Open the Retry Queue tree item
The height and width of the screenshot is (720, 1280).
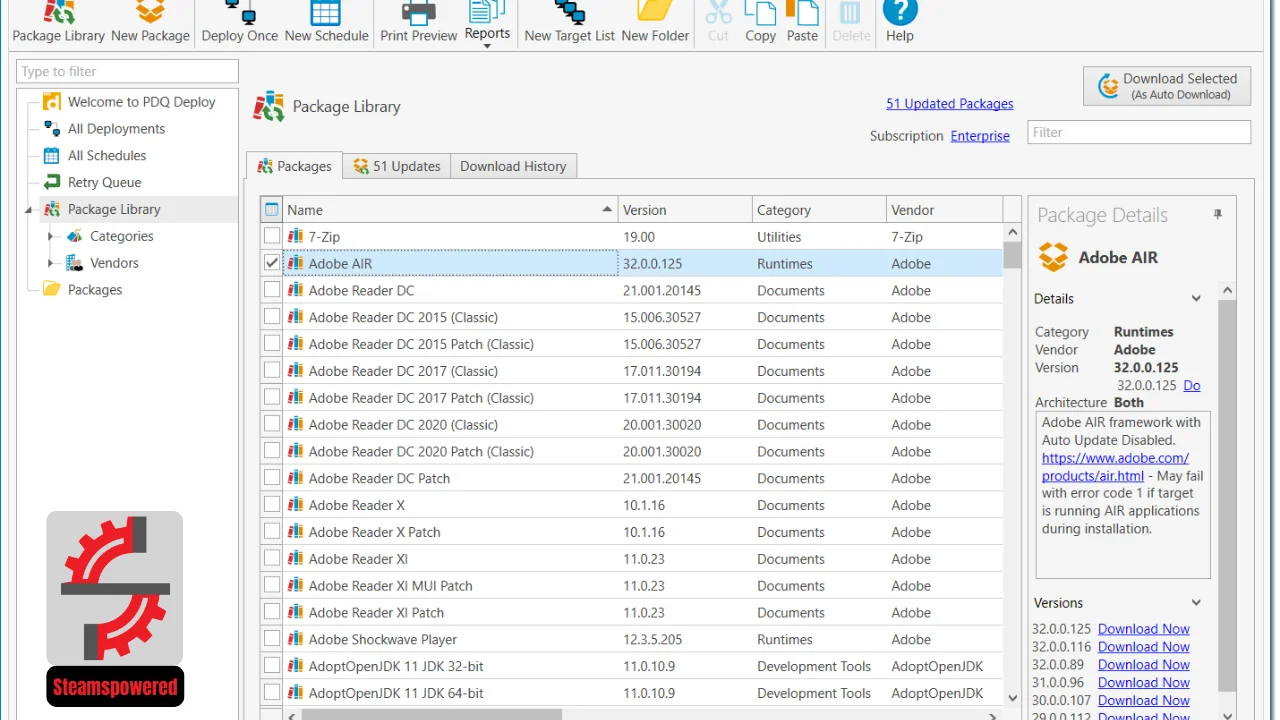pos(92,183)
